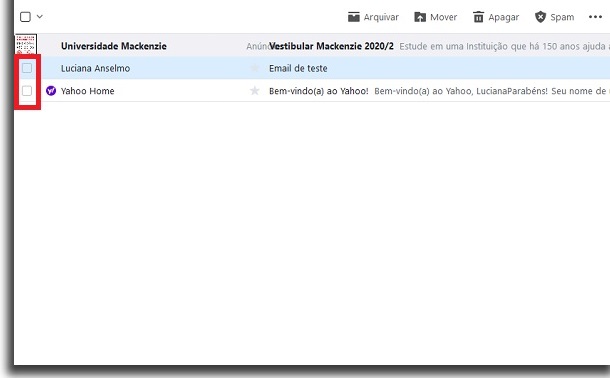Star the Bem-vindo(a) ao Yahoo message

click(254, 91)
